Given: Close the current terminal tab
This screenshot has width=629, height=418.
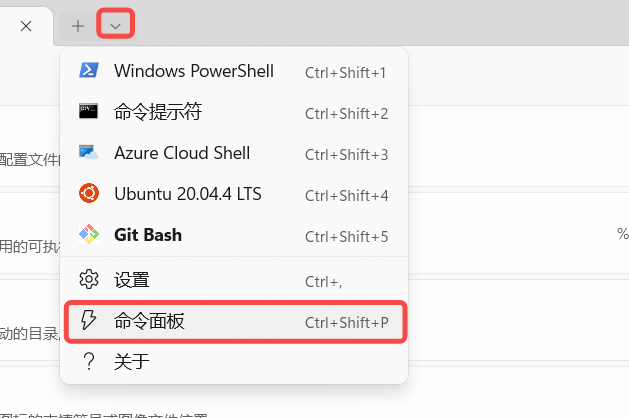Looking at the screenshot, I should pos(25,25).
